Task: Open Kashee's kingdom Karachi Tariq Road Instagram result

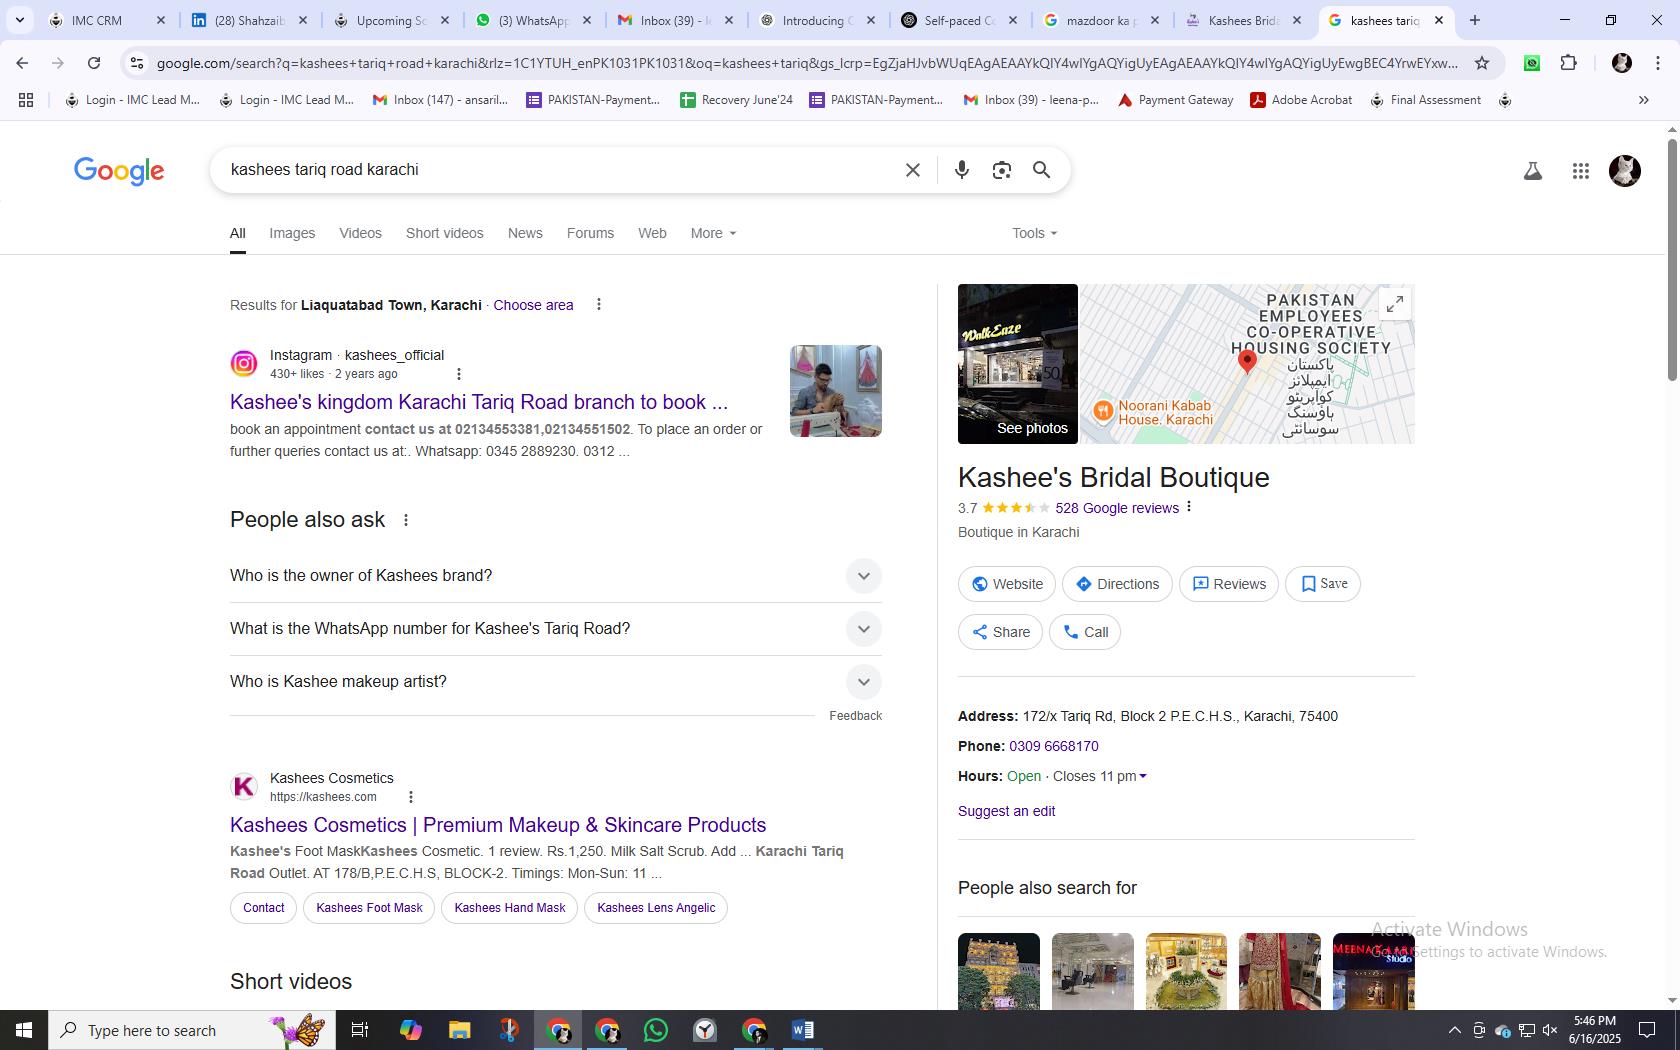Action: tap(479, 402)
